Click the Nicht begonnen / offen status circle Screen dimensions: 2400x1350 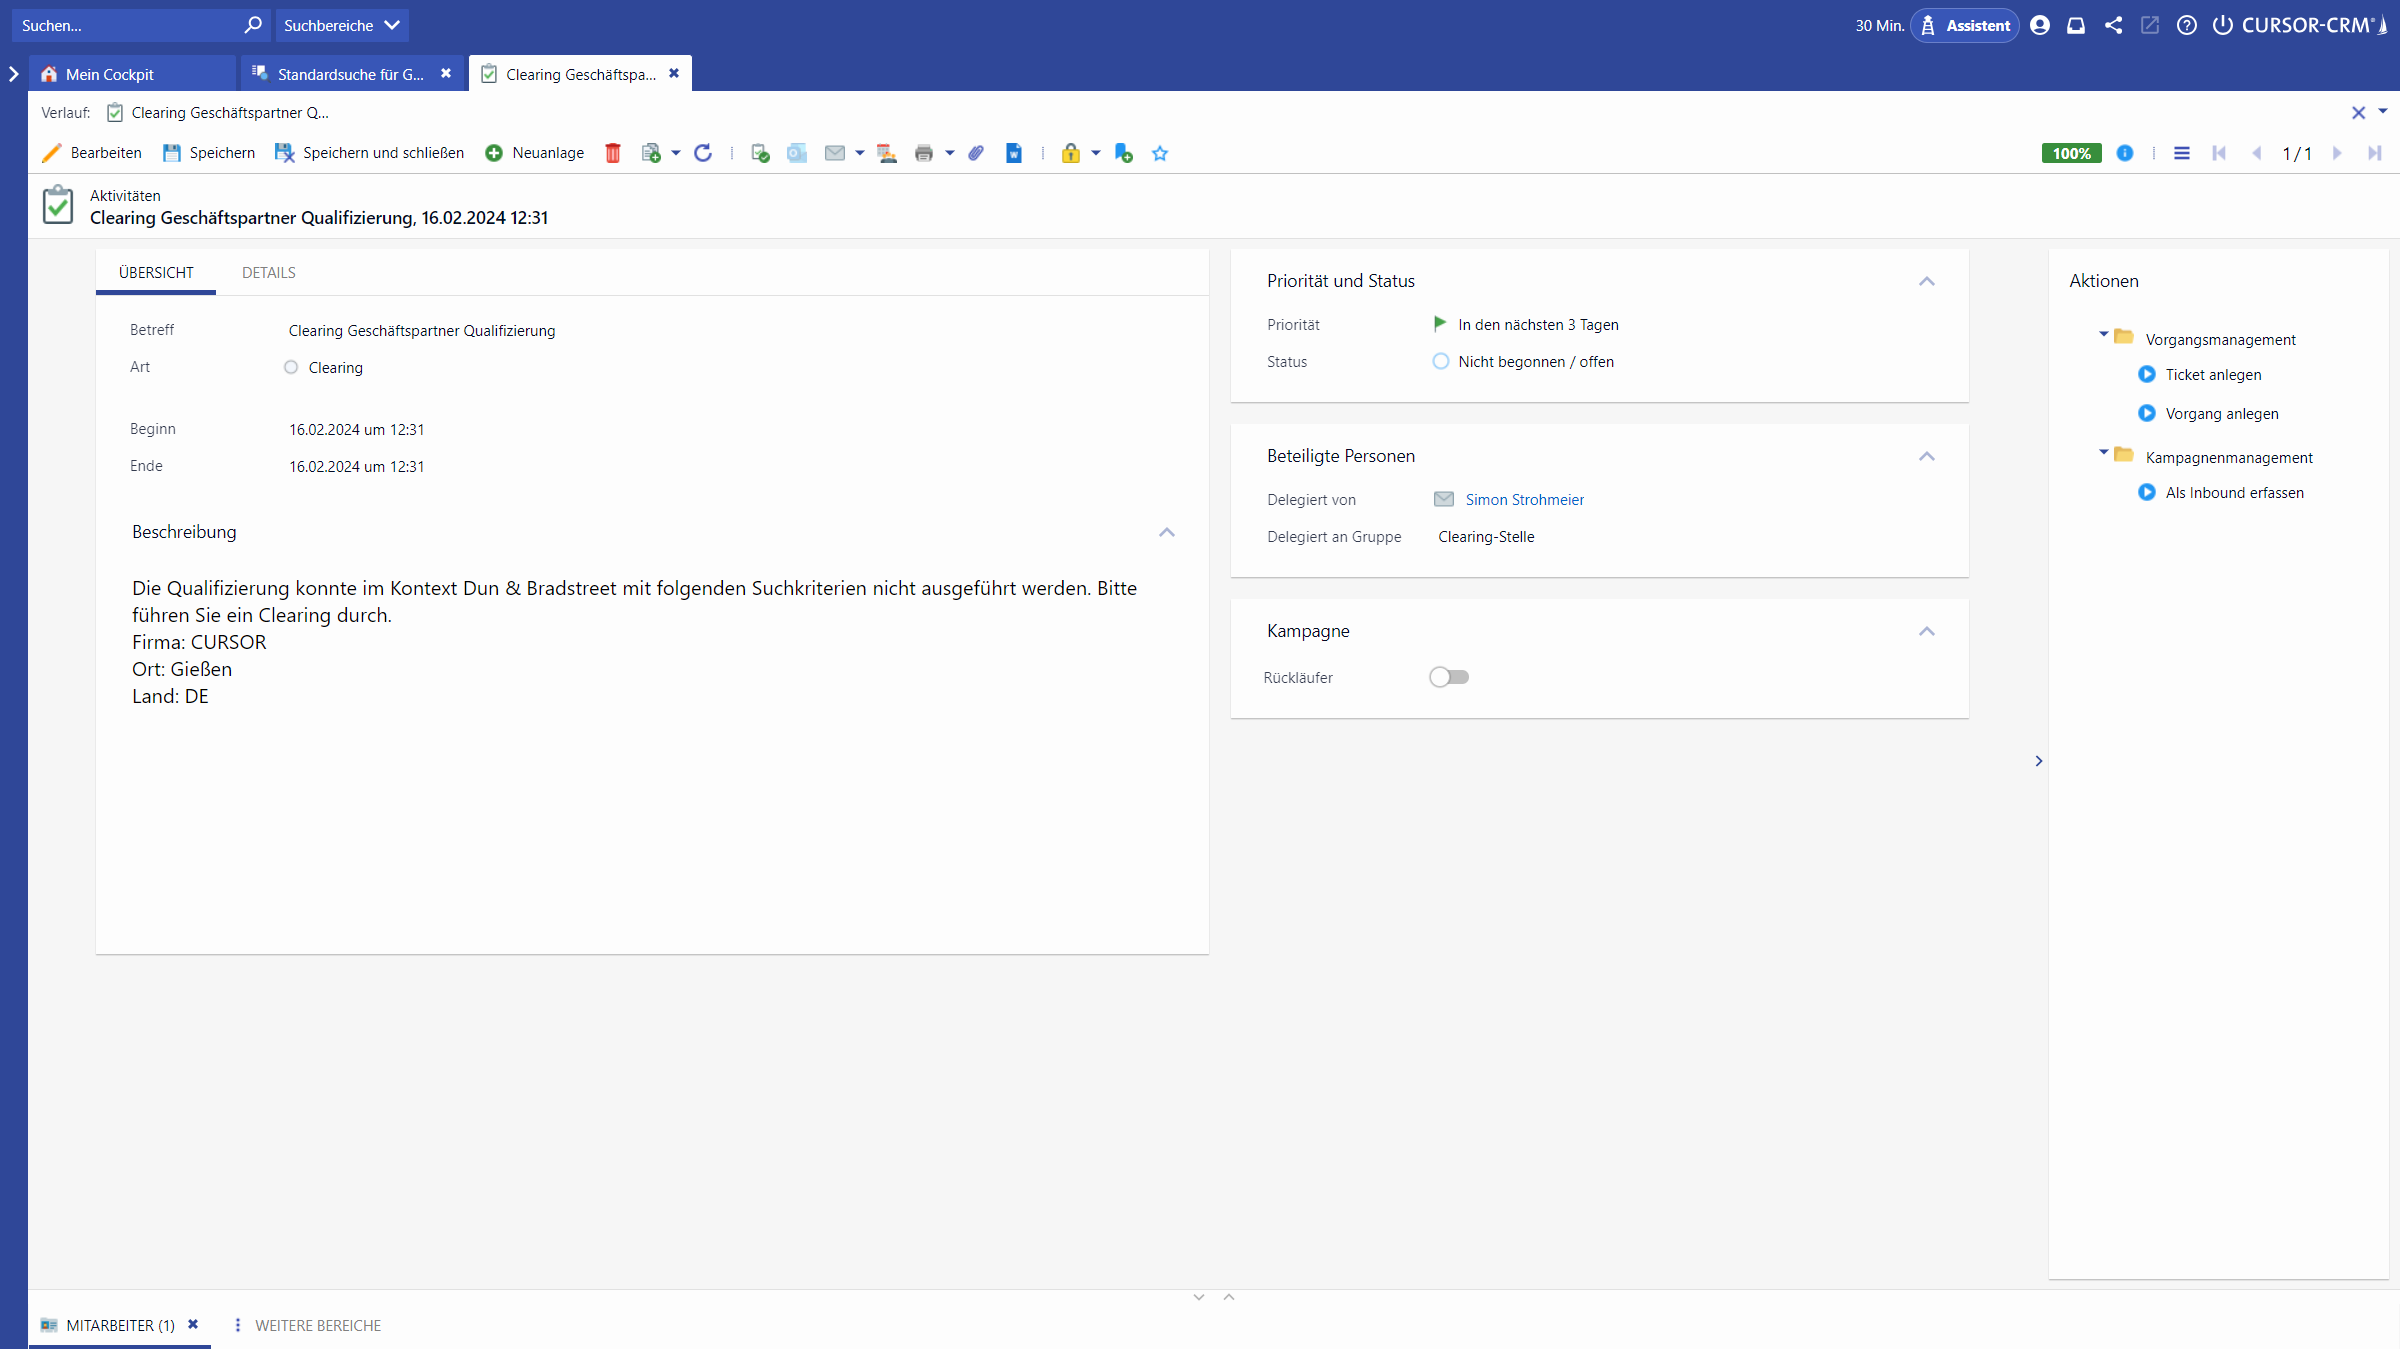[x=1440, y=361]
